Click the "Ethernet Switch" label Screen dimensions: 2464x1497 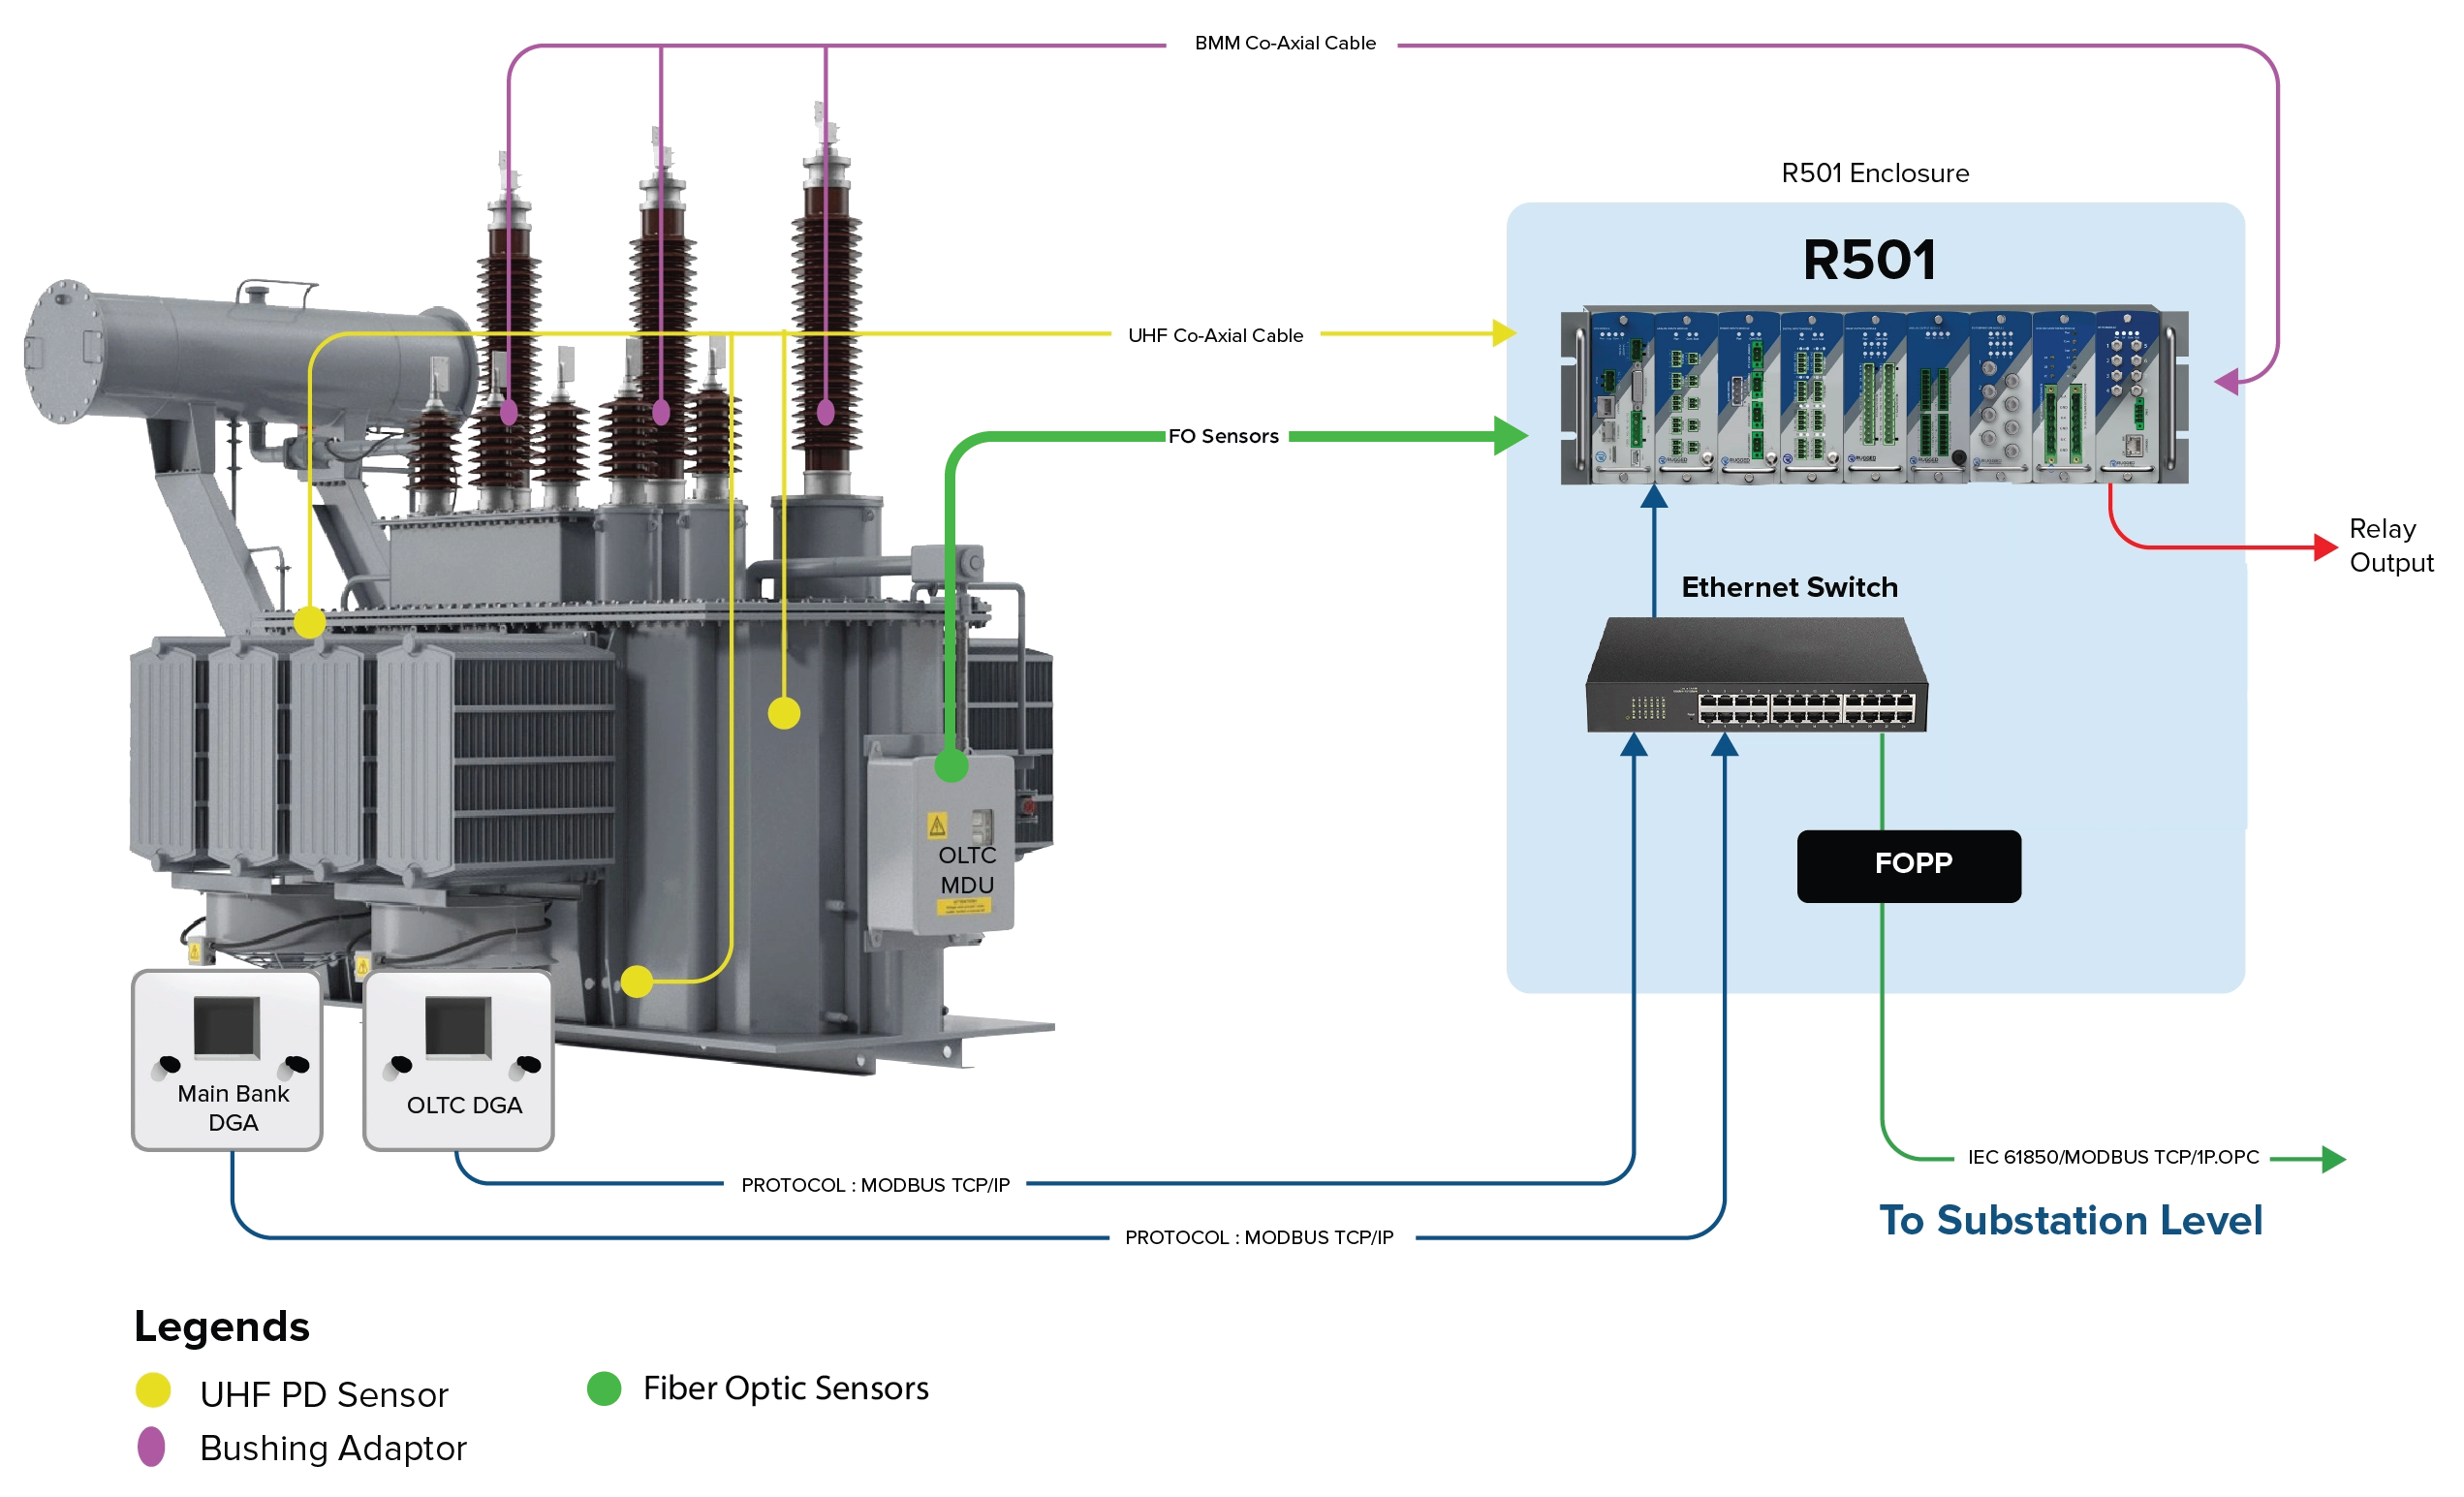[x=1789, y=587]
